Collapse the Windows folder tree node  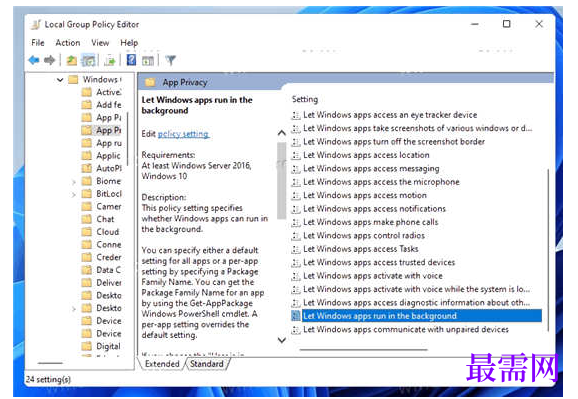pos(60,79)
